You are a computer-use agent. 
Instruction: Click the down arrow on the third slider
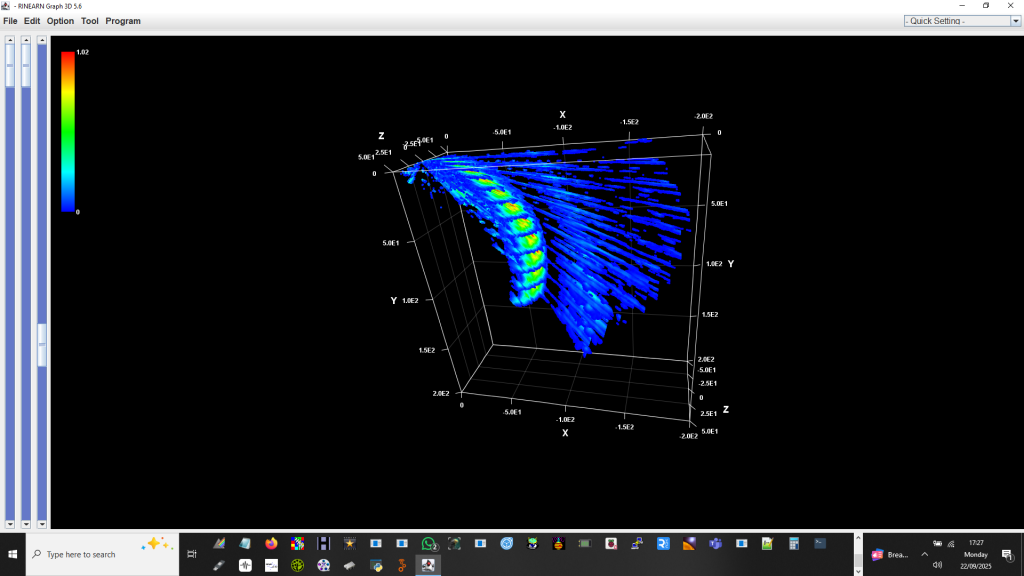42,524
